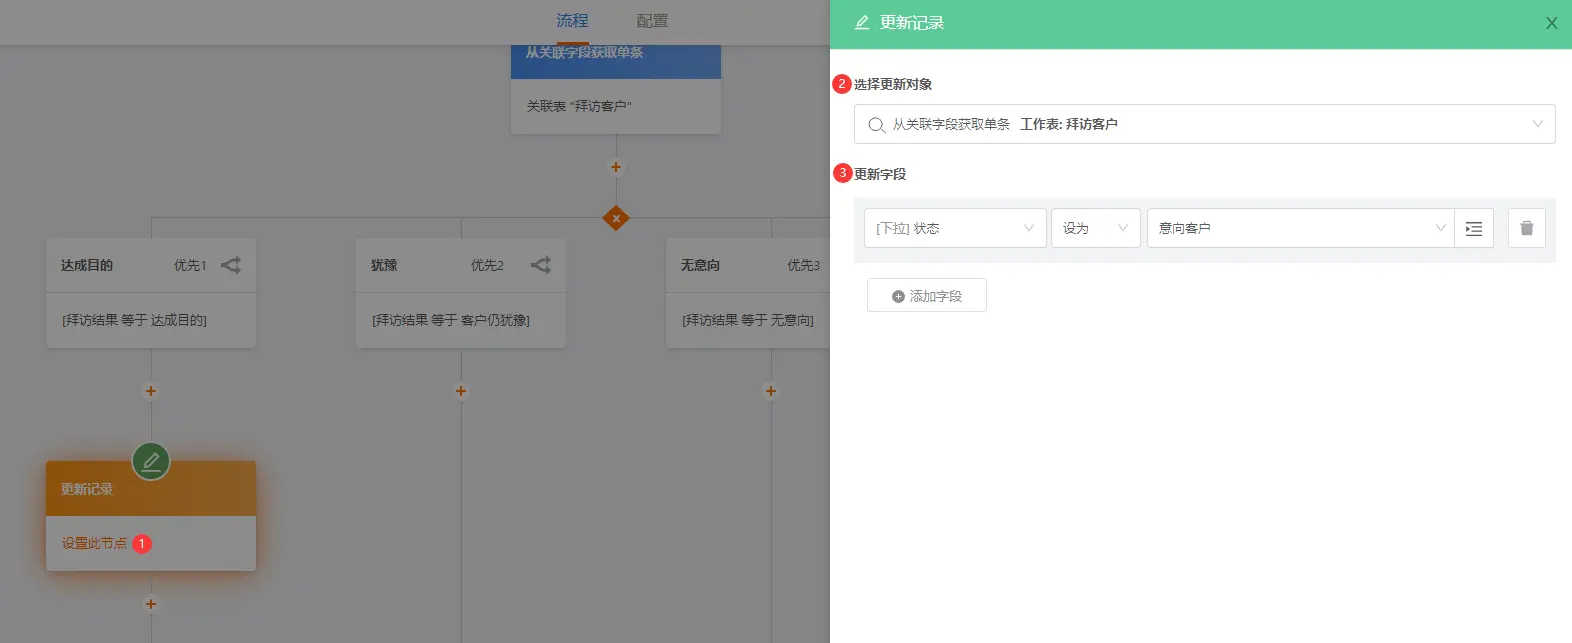Click the share icon on the 达成目的 branch
This screenshot has height=643, width=1572.
[x=231, y=265]
